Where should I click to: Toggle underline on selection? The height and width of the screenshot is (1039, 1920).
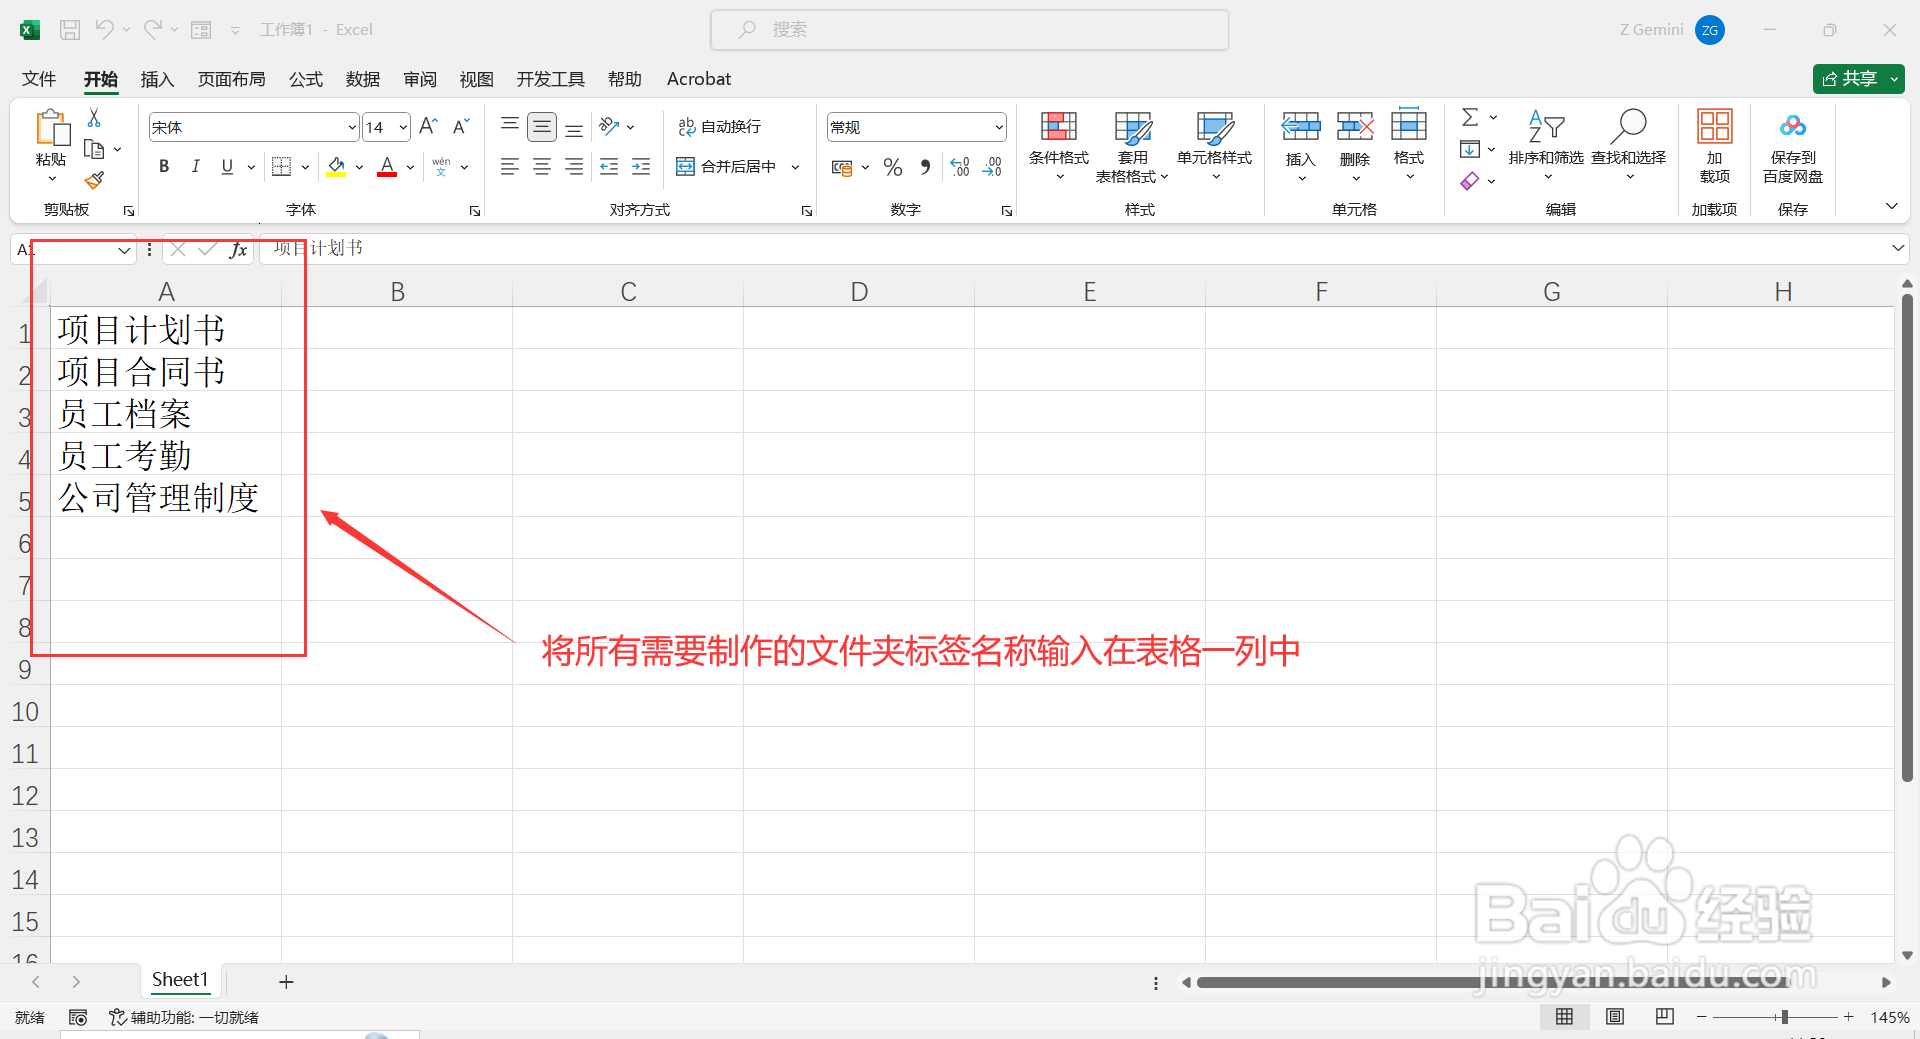click(226, 166)
